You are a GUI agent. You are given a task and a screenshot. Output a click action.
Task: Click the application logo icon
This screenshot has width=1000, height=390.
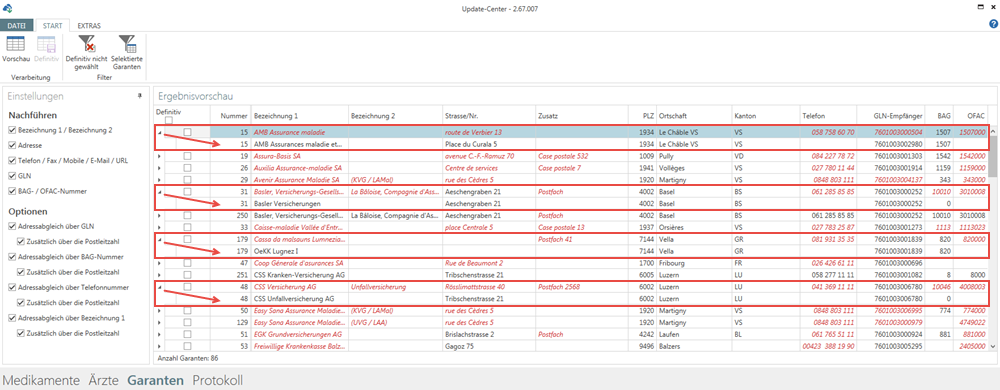[8, 7]
